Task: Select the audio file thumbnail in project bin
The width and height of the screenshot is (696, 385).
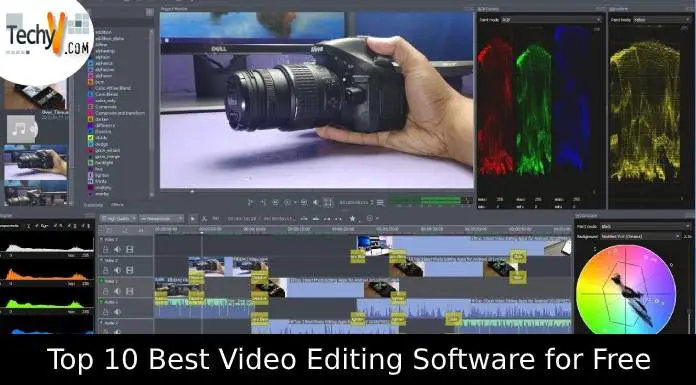Action: (x=22, y=130)
